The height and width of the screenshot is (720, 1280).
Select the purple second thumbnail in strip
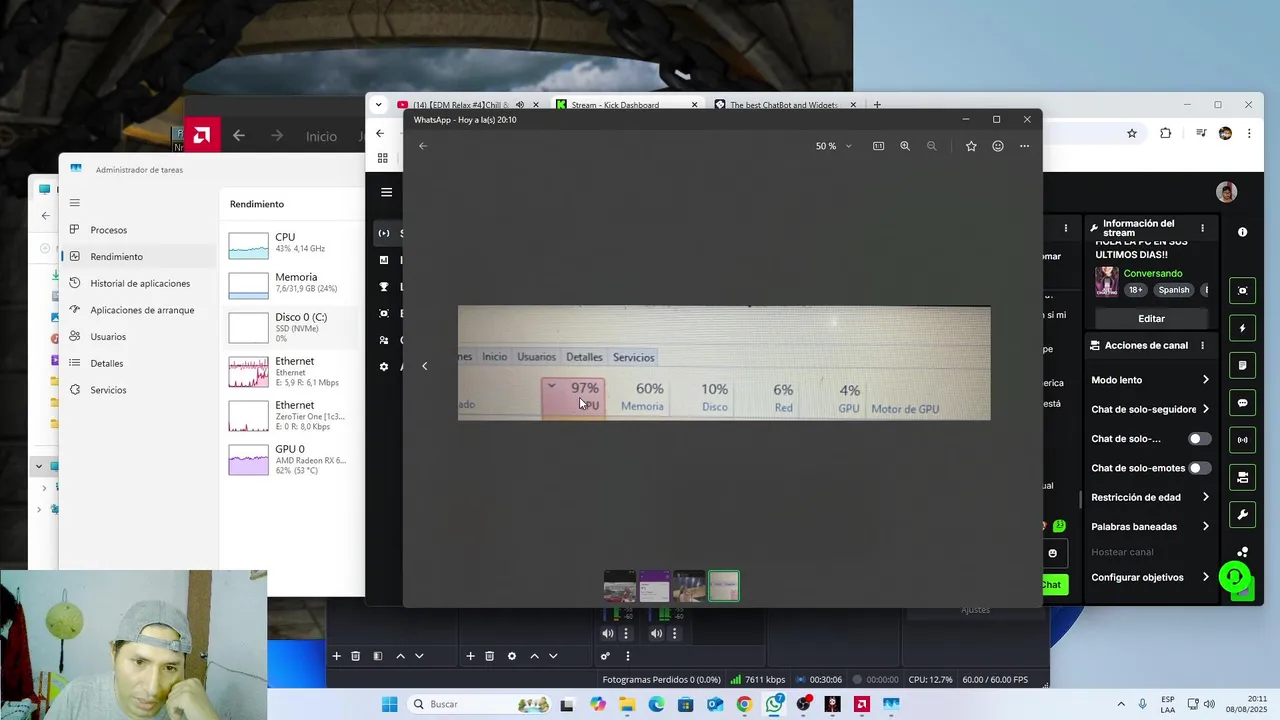point(655,586)
